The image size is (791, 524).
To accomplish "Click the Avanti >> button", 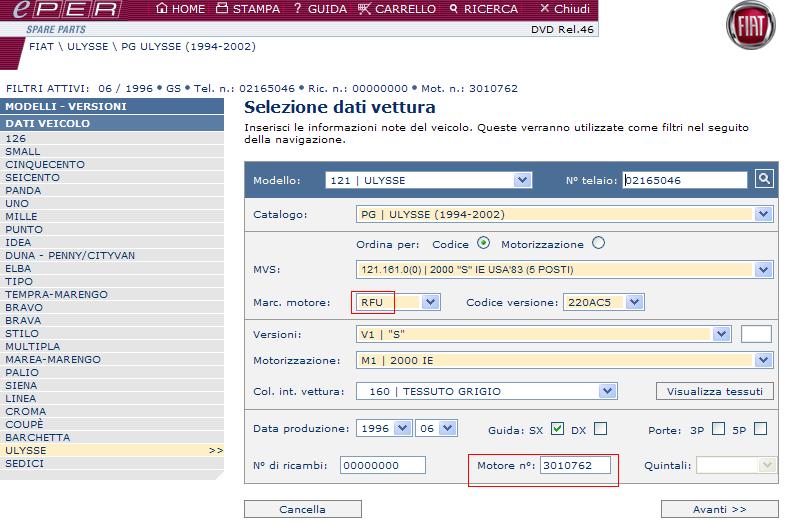I will [719, 509].
